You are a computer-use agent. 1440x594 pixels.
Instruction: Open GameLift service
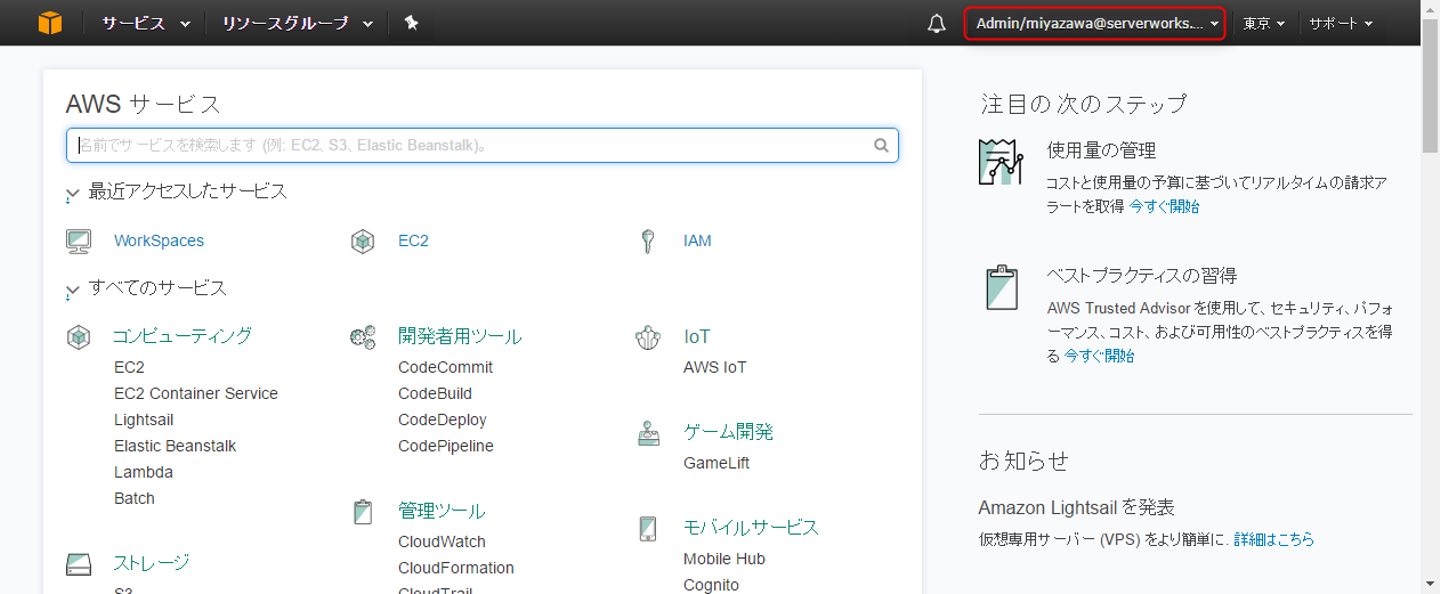coord(716,463)
